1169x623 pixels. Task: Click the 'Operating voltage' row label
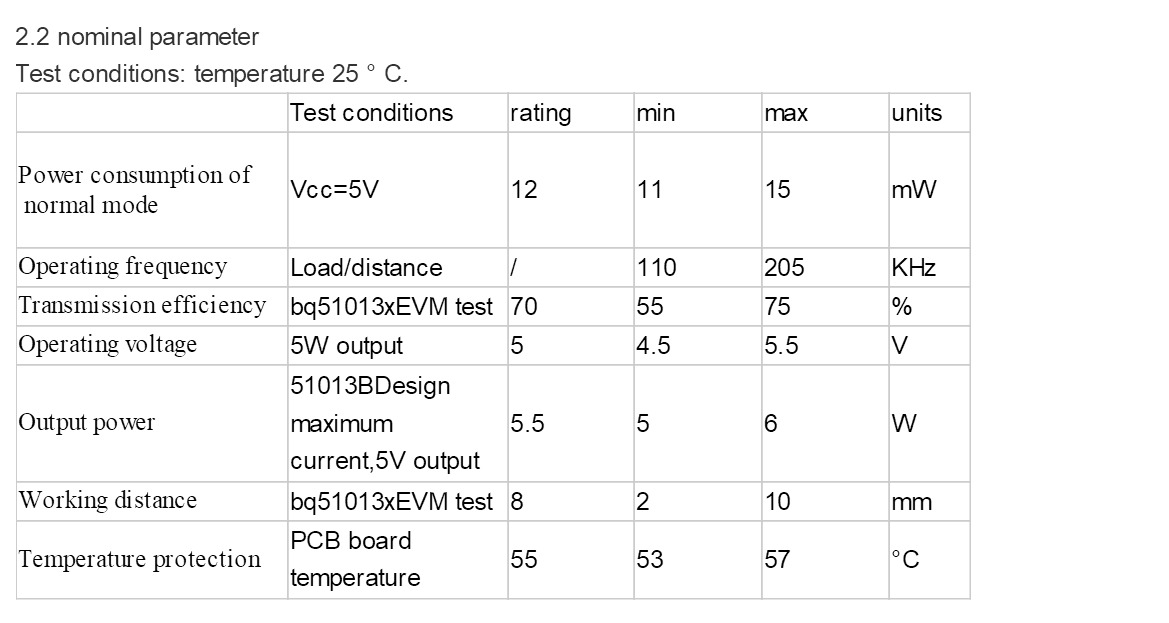152,345
